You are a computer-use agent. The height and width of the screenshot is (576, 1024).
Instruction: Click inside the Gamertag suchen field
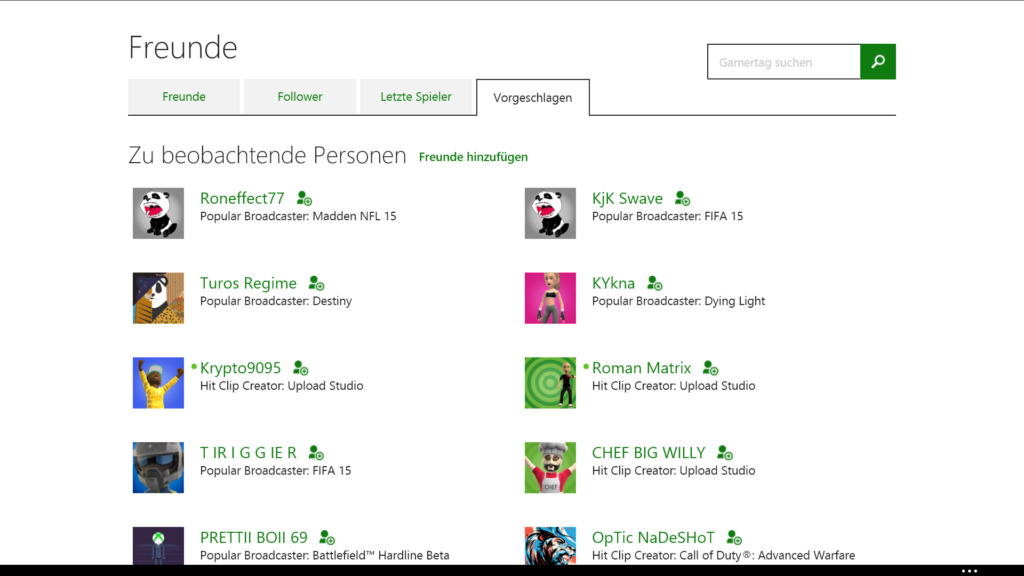[783, 61]
